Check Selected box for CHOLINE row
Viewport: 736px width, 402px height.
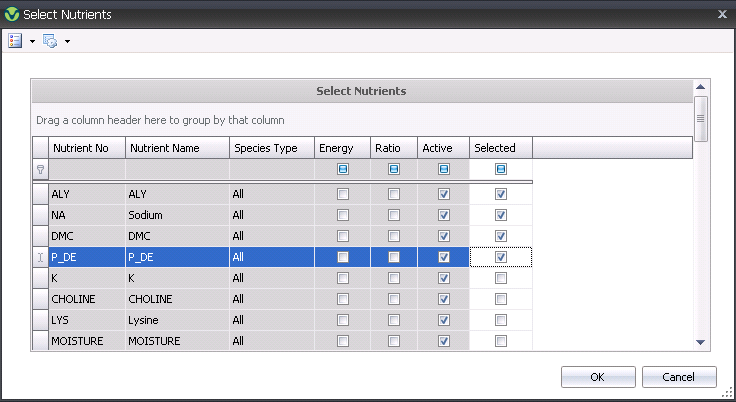pyautogui.click(x=501, y=299)
